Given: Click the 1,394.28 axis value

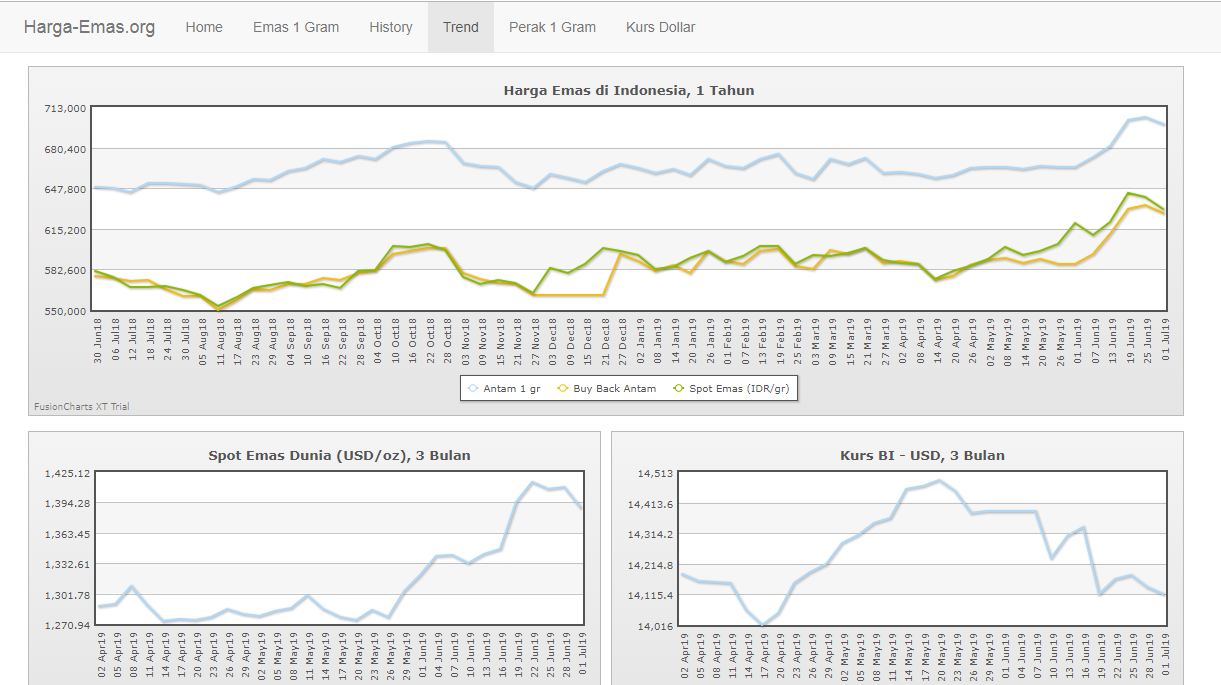Looking at the screenshot, I should (67, 503).
